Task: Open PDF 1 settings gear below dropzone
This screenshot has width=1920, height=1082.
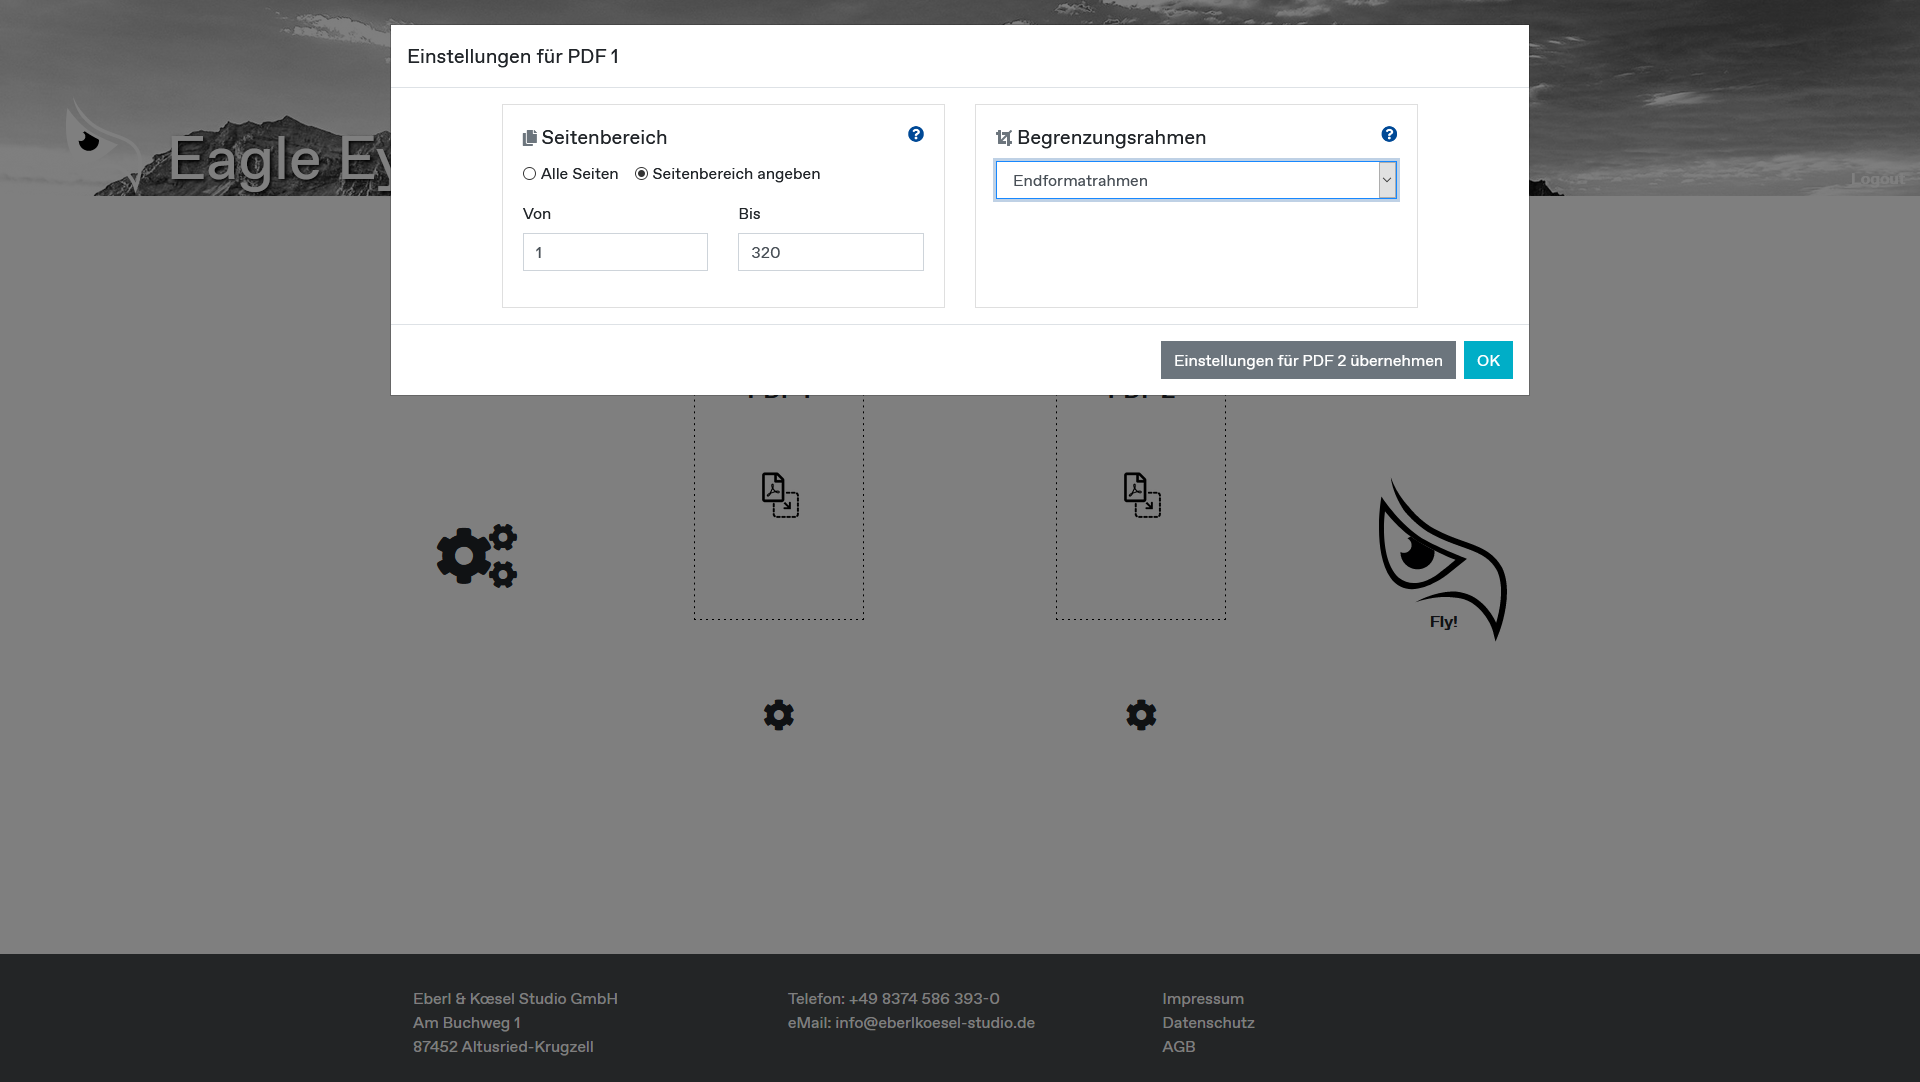Action: [779, 715]
